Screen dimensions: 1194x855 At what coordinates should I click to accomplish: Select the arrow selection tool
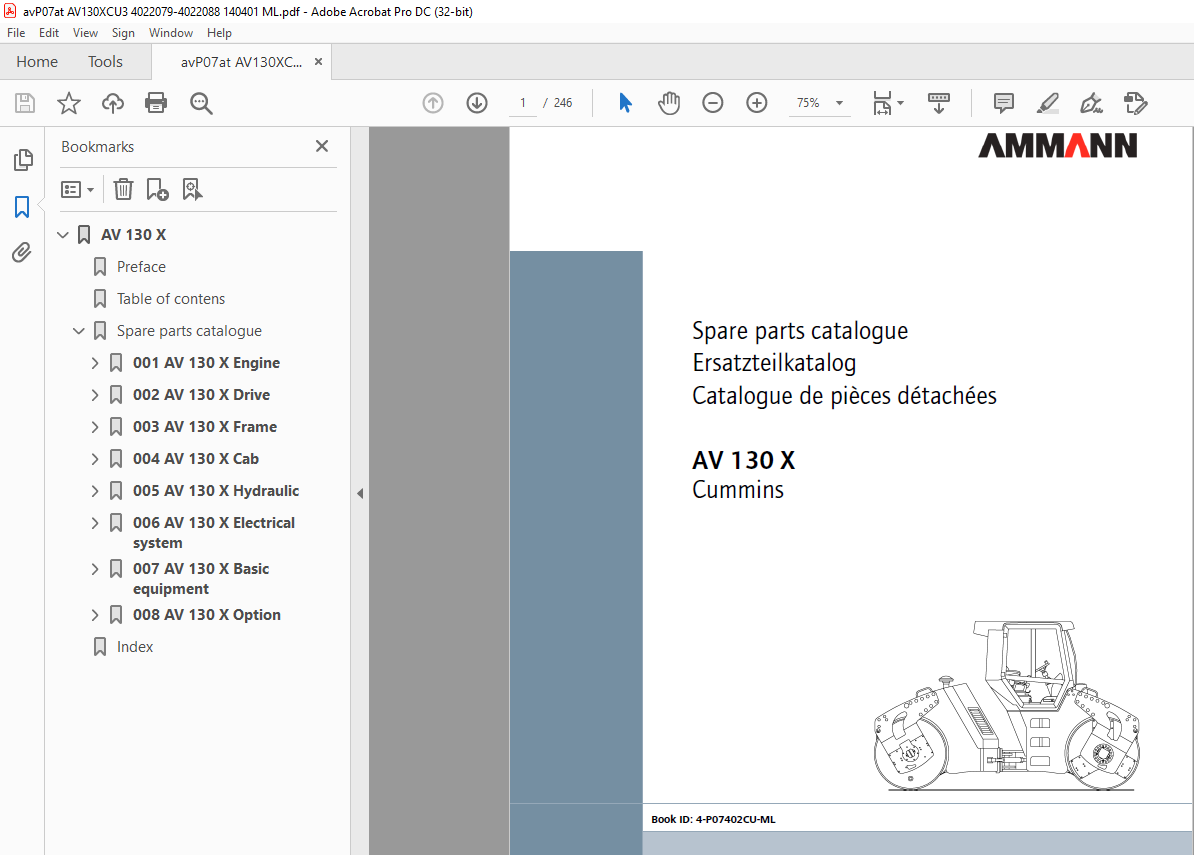[x=625, y=103]
